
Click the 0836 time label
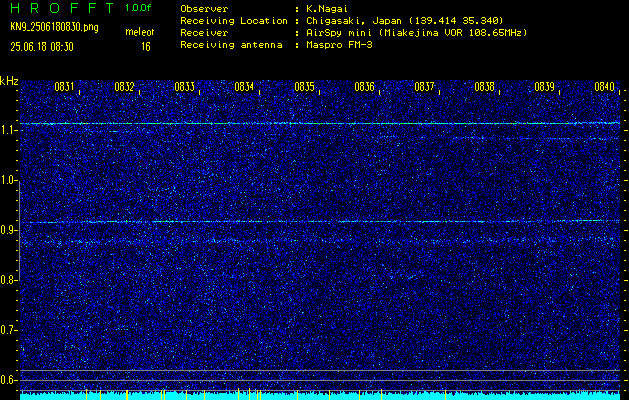(x=364, y=87)
